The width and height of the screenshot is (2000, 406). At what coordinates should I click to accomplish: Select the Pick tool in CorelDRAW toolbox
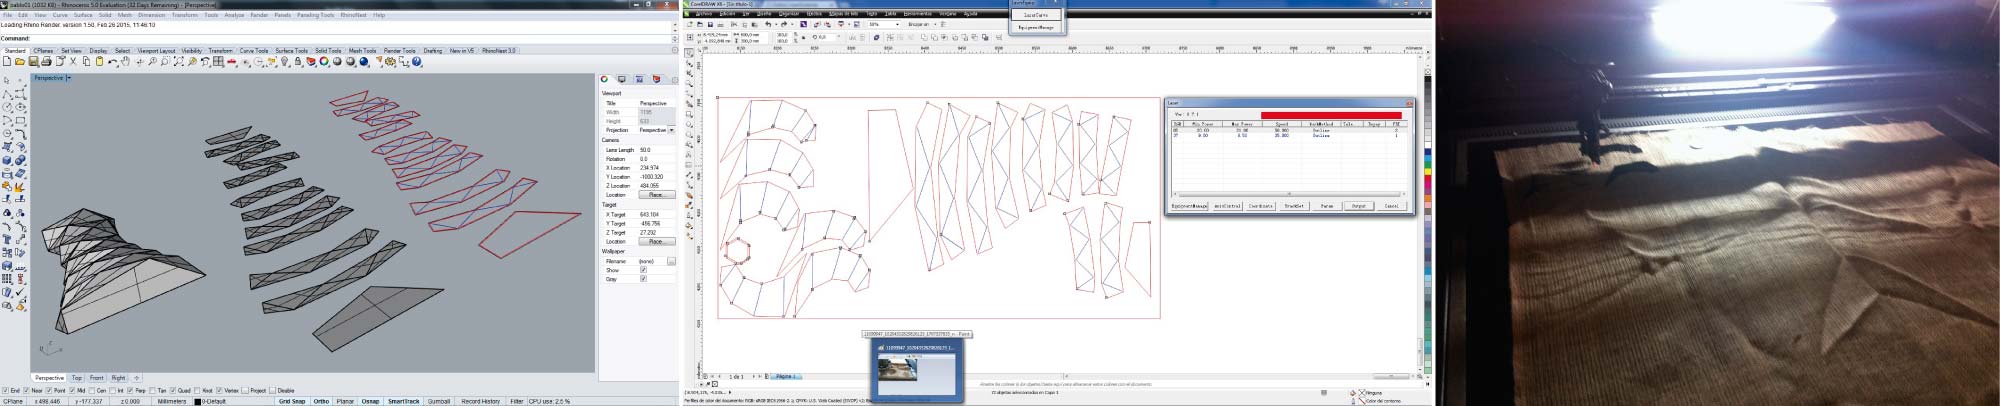pyautogui.click(x=689, y=53)
